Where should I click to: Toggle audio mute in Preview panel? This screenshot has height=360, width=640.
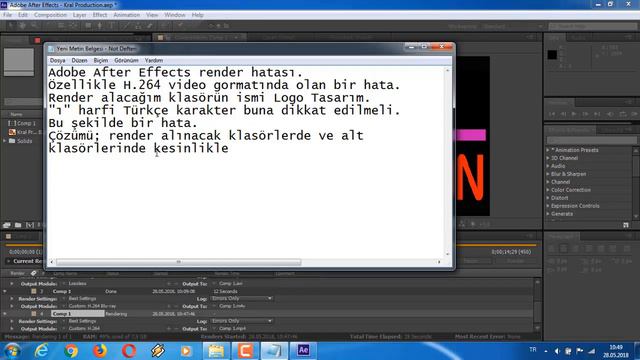[x=611, y=114]
